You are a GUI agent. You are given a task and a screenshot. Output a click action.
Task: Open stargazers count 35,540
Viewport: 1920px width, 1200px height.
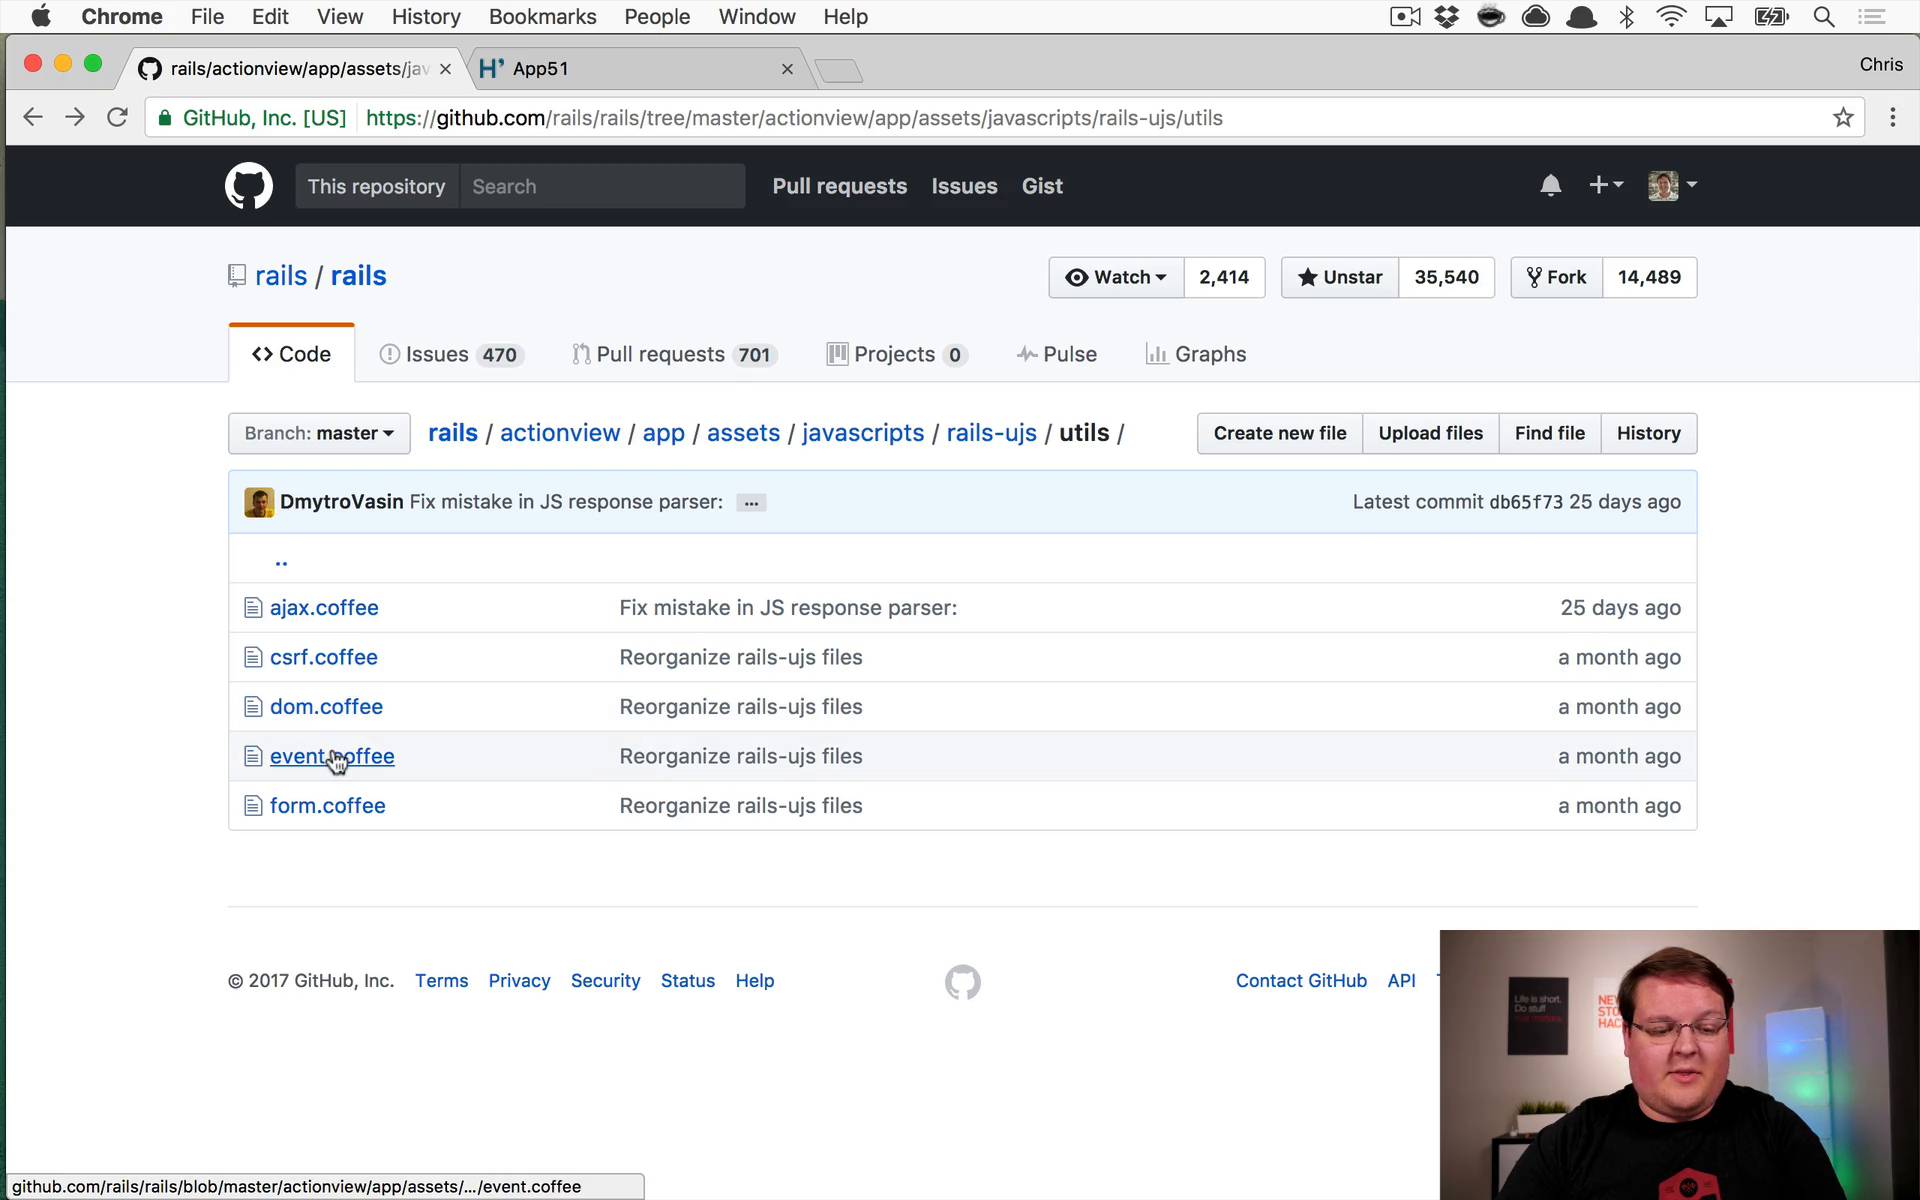tap(1446, 278)
